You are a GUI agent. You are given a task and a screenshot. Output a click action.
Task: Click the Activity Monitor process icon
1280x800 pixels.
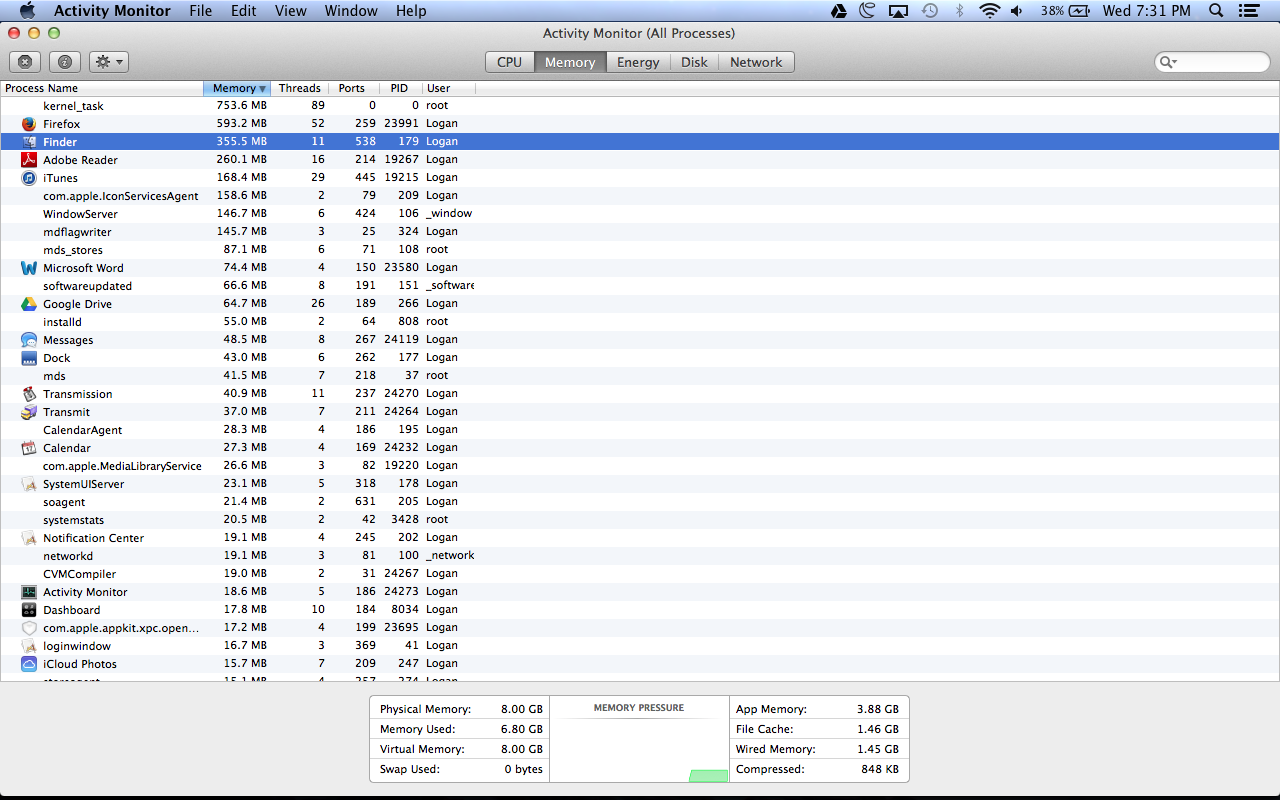click(29, 592)
